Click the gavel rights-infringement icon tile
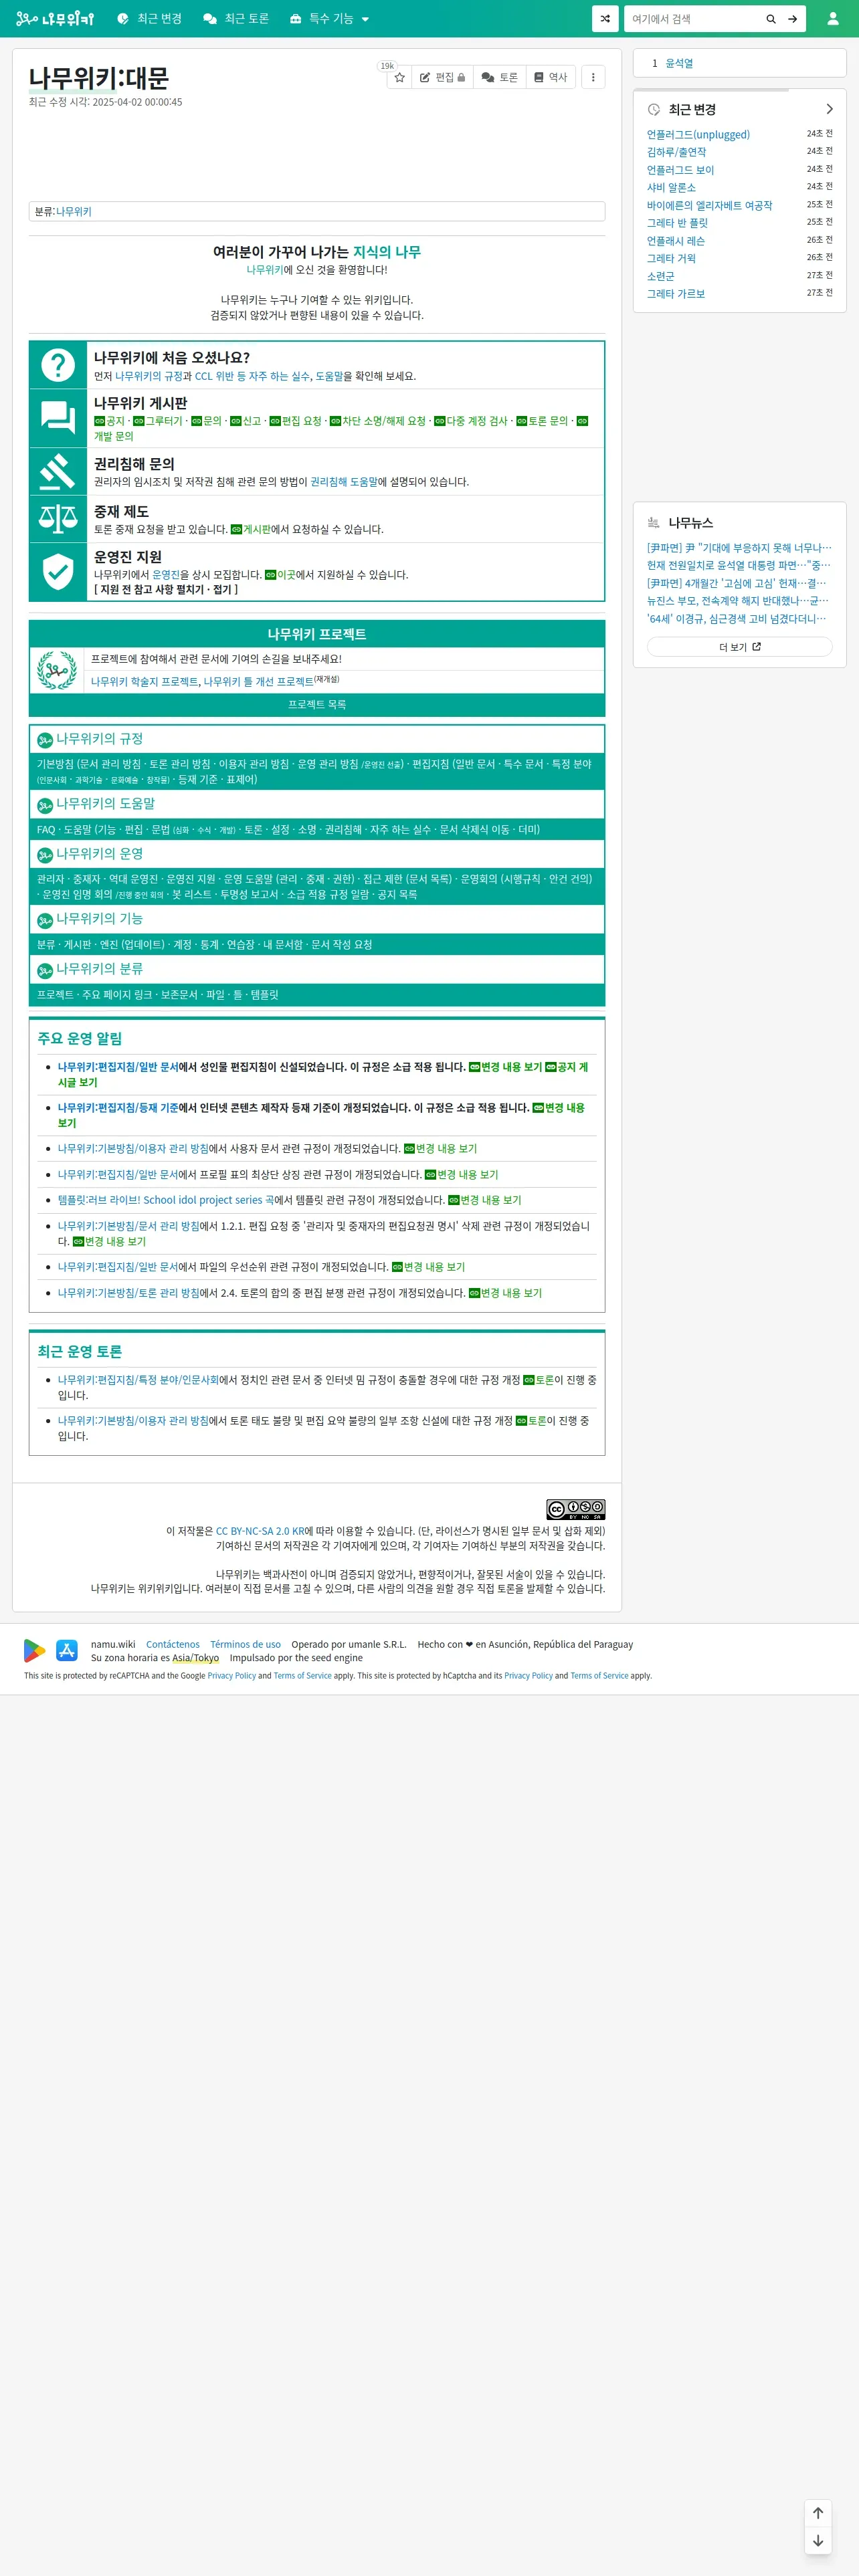The height and width of the screenshot is (2576, 859). tap(58, 471)
